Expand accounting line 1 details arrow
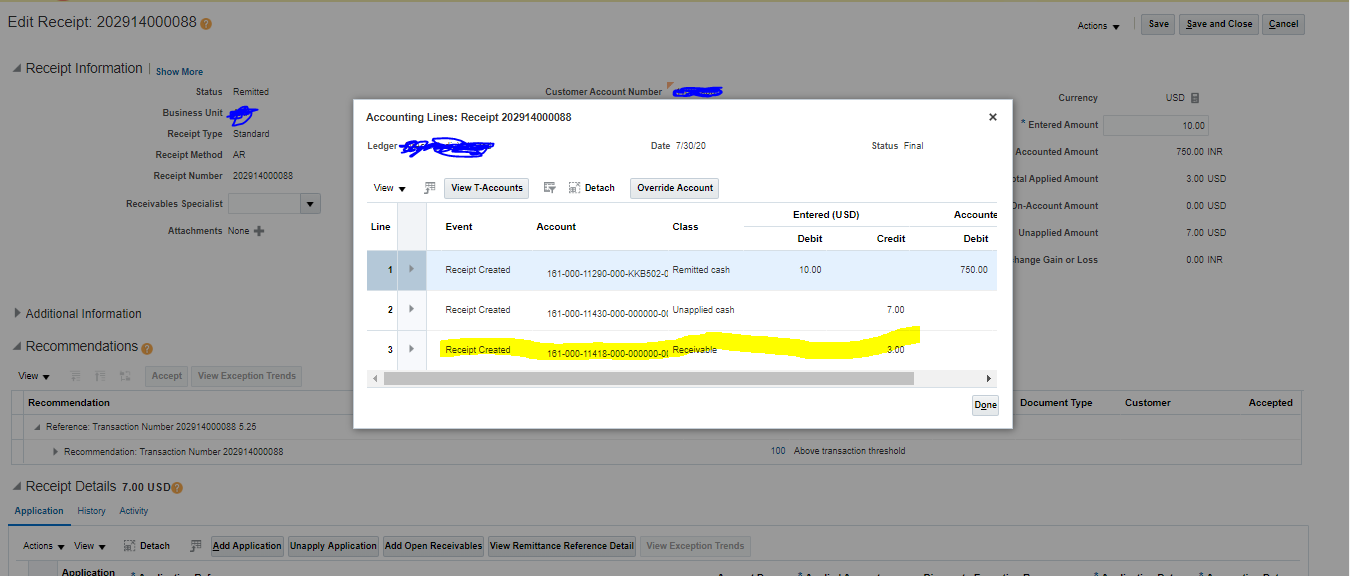Screen dimensions: 1350x576 coord(412,270)
